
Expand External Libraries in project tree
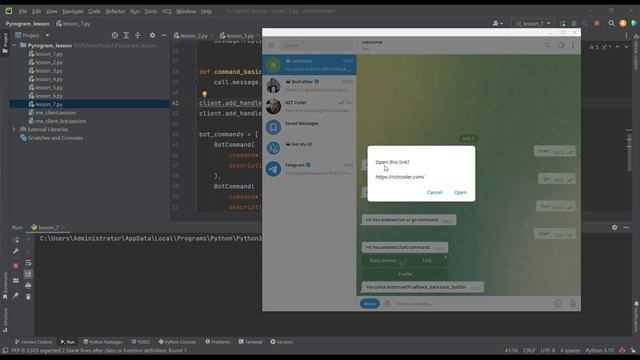click(14, 129)
